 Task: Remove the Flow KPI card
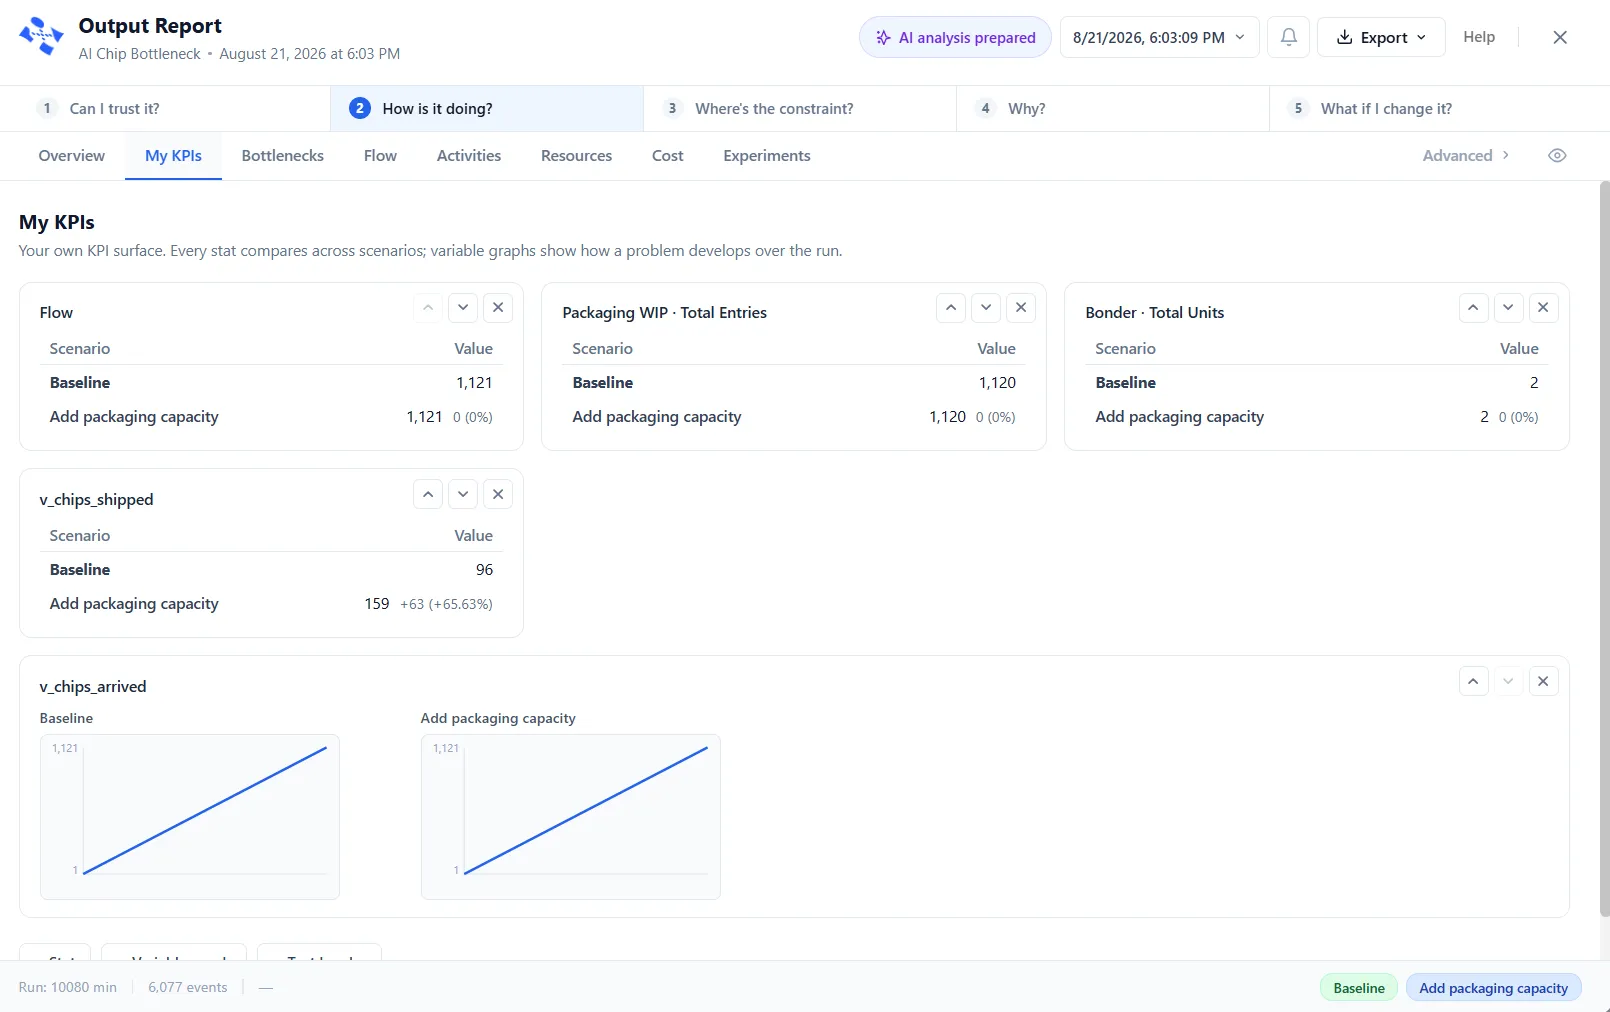pyautogui.click(x=498, y=307)
